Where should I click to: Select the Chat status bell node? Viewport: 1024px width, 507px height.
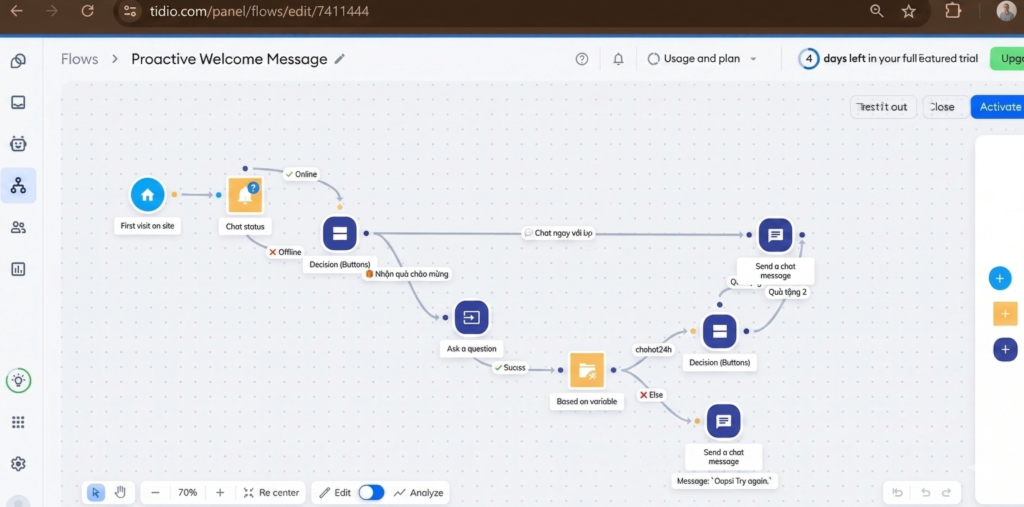pos(245,195)
